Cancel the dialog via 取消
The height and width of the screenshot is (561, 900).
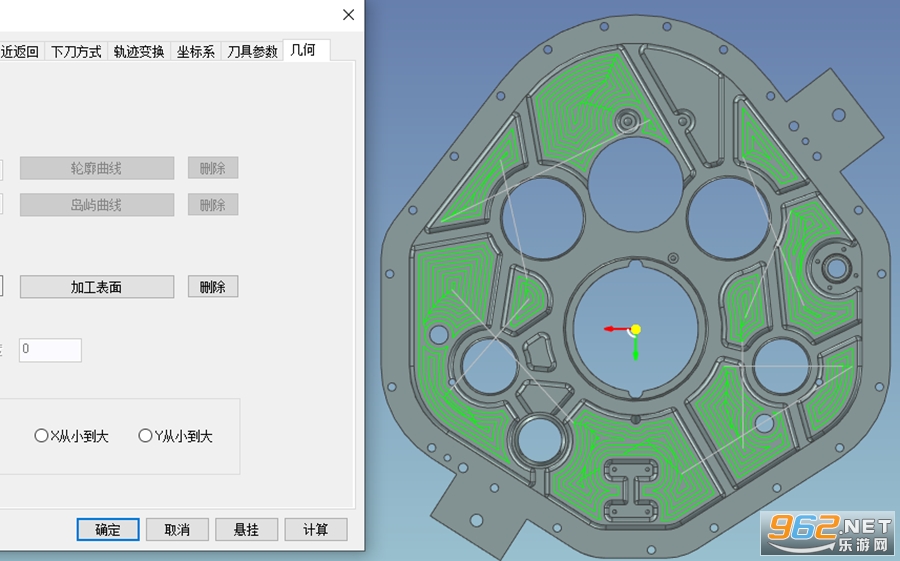[177, 529]
